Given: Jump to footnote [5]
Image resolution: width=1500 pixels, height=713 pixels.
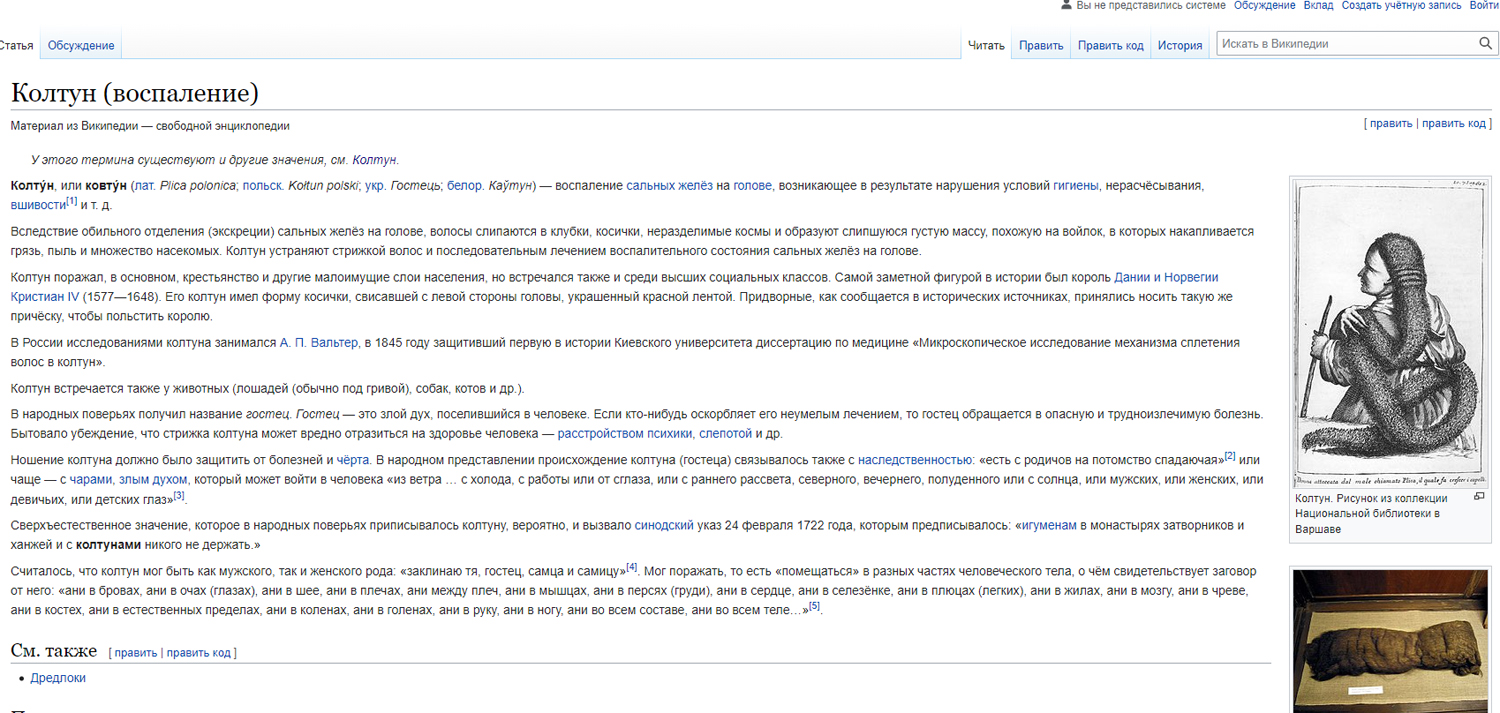Looking at the screenshot, I should 814,605.
